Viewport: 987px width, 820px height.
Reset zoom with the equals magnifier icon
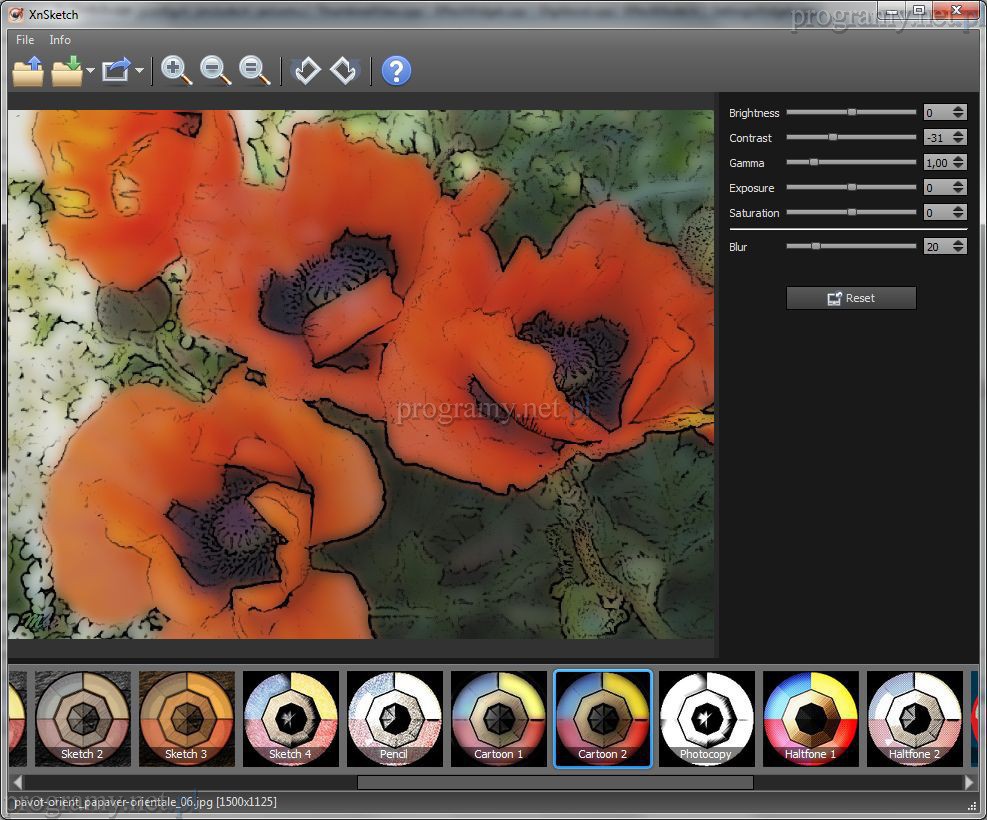[255, 71]
